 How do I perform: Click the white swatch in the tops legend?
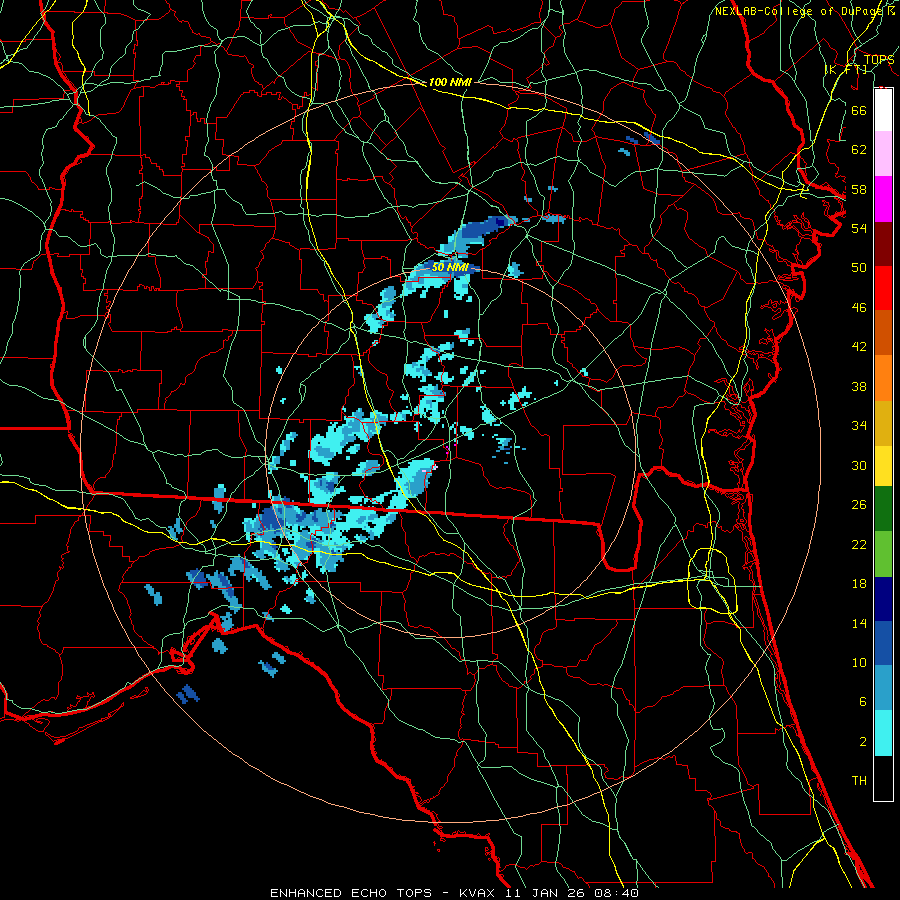click(x=883, y=110)
